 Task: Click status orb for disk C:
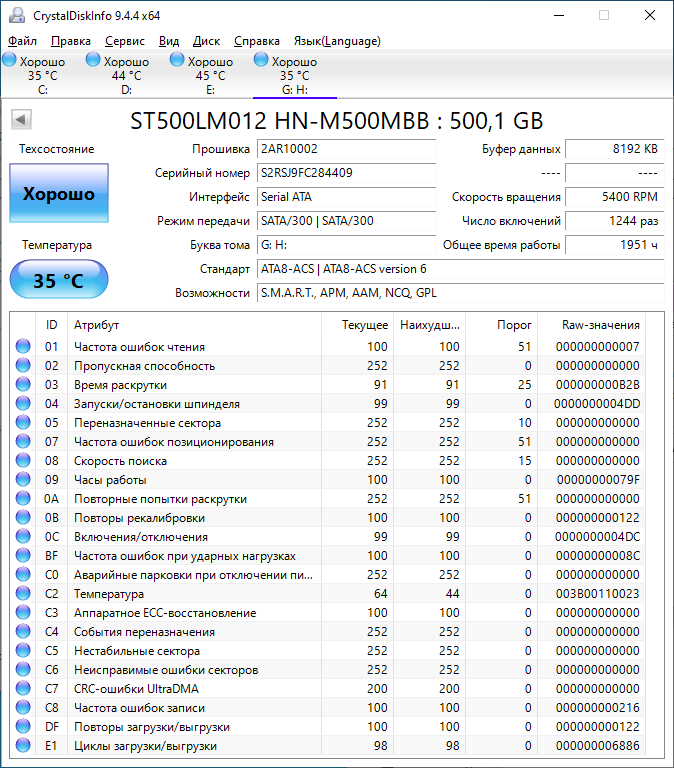pos(9,60)
